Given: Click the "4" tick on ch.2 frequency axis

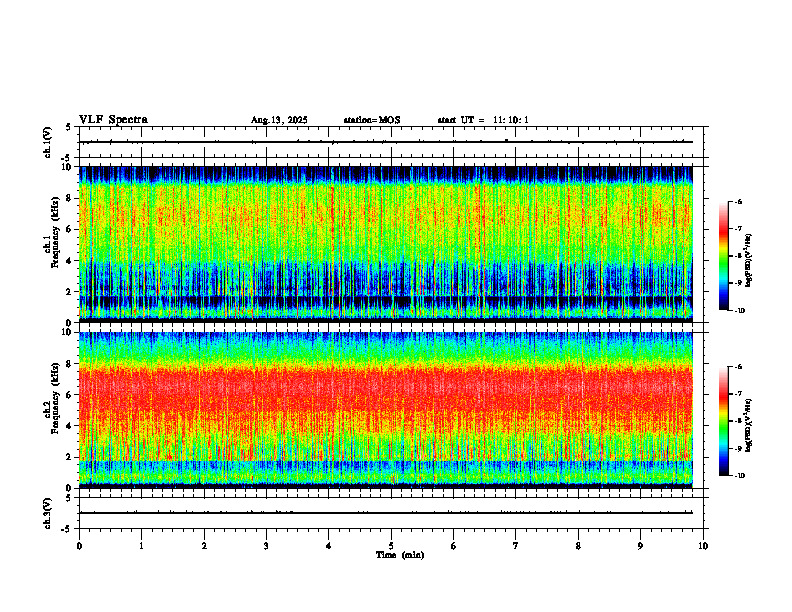Looking at the screenshot, I should click(70, 426).
